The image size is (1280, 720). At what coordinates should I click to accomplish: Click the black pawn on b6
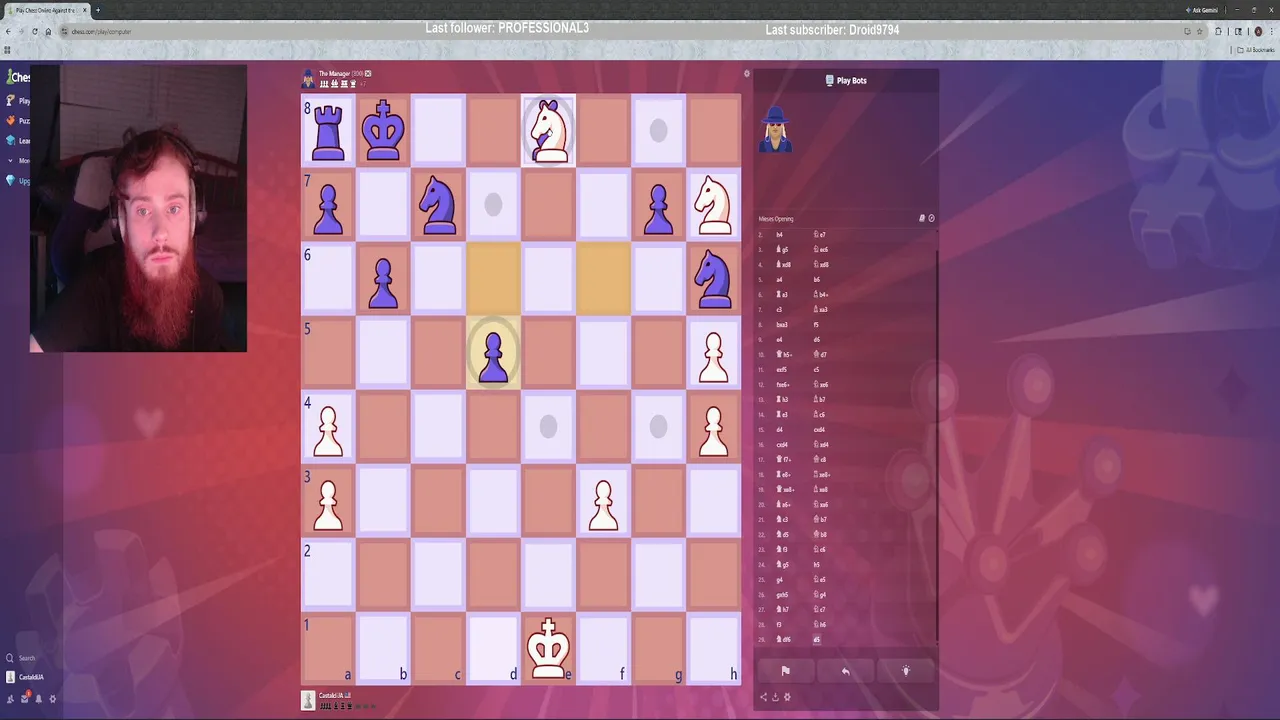[383, 283]
